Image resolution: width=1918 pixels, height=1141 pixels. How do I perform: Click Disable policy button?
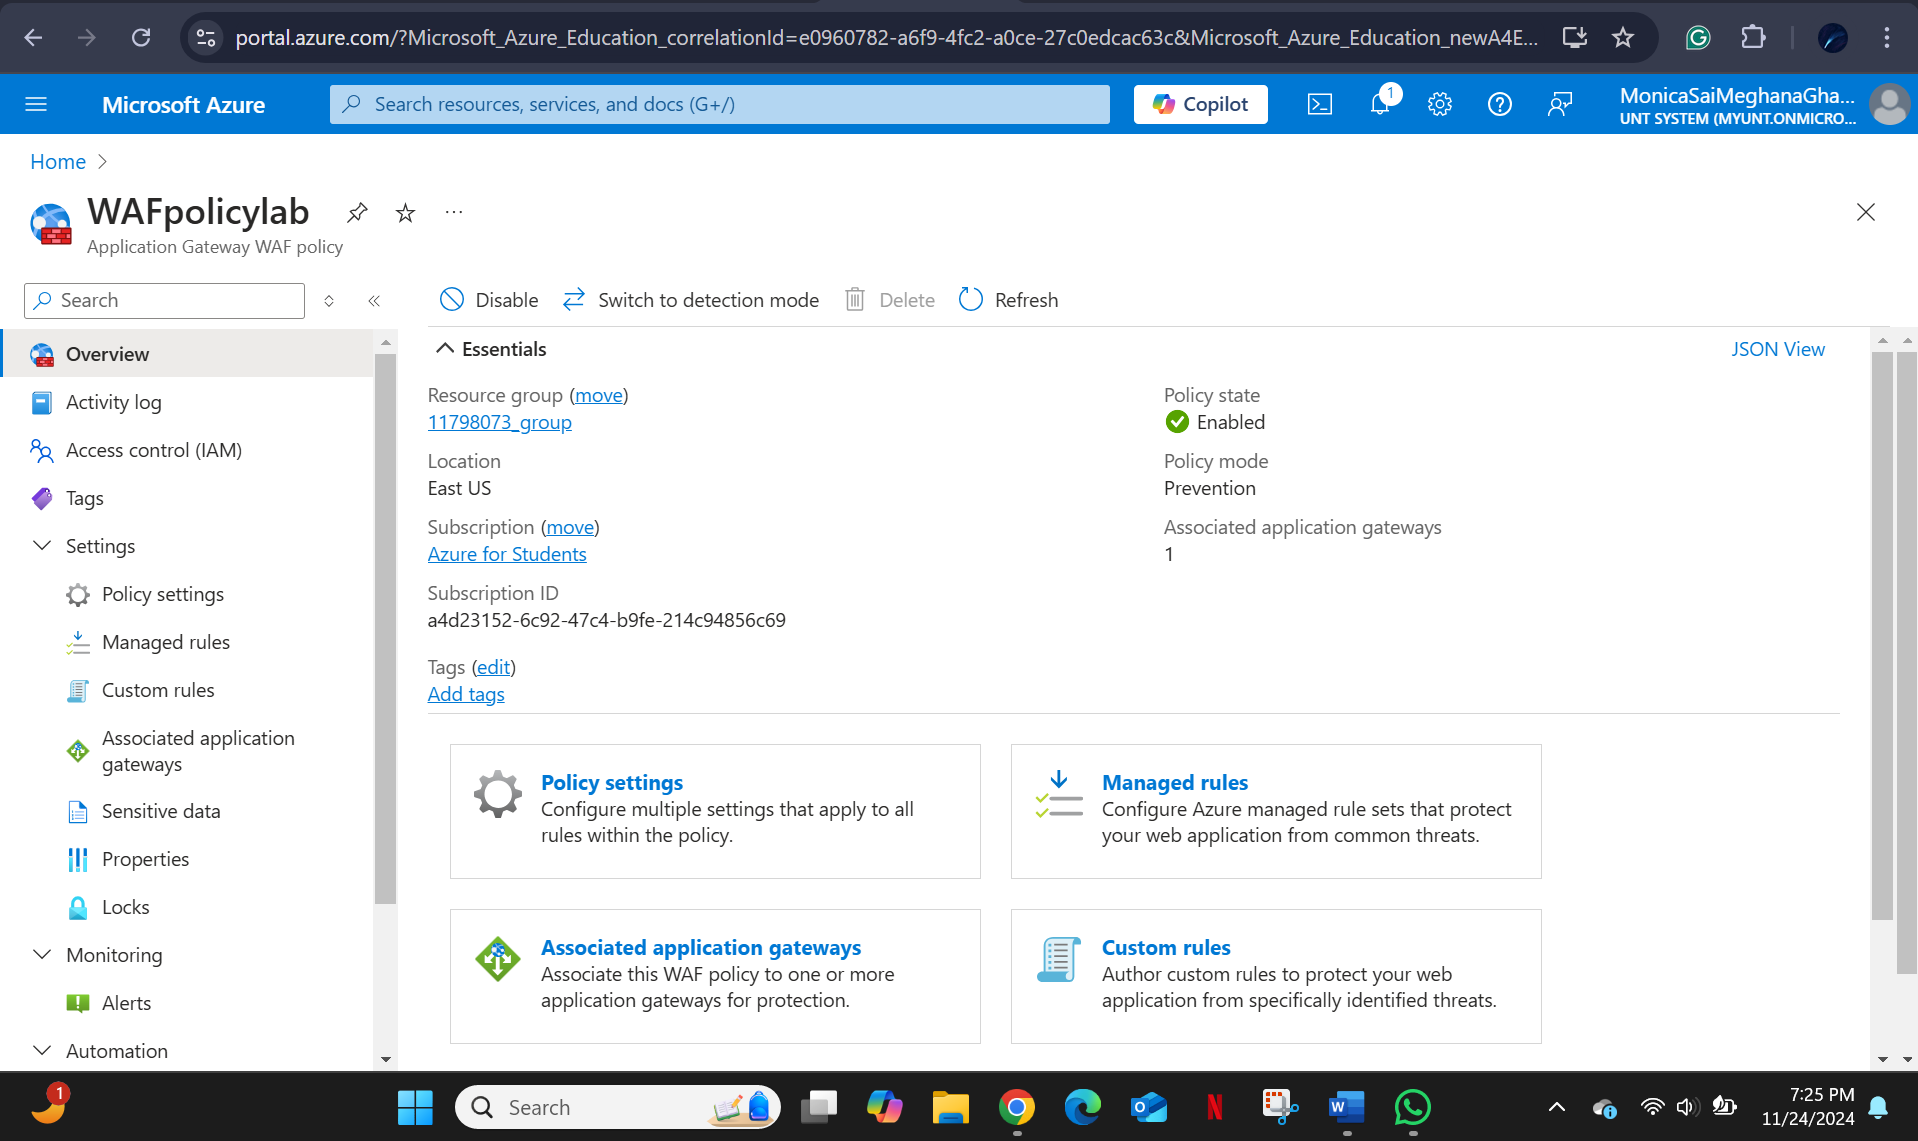point(489,300)
